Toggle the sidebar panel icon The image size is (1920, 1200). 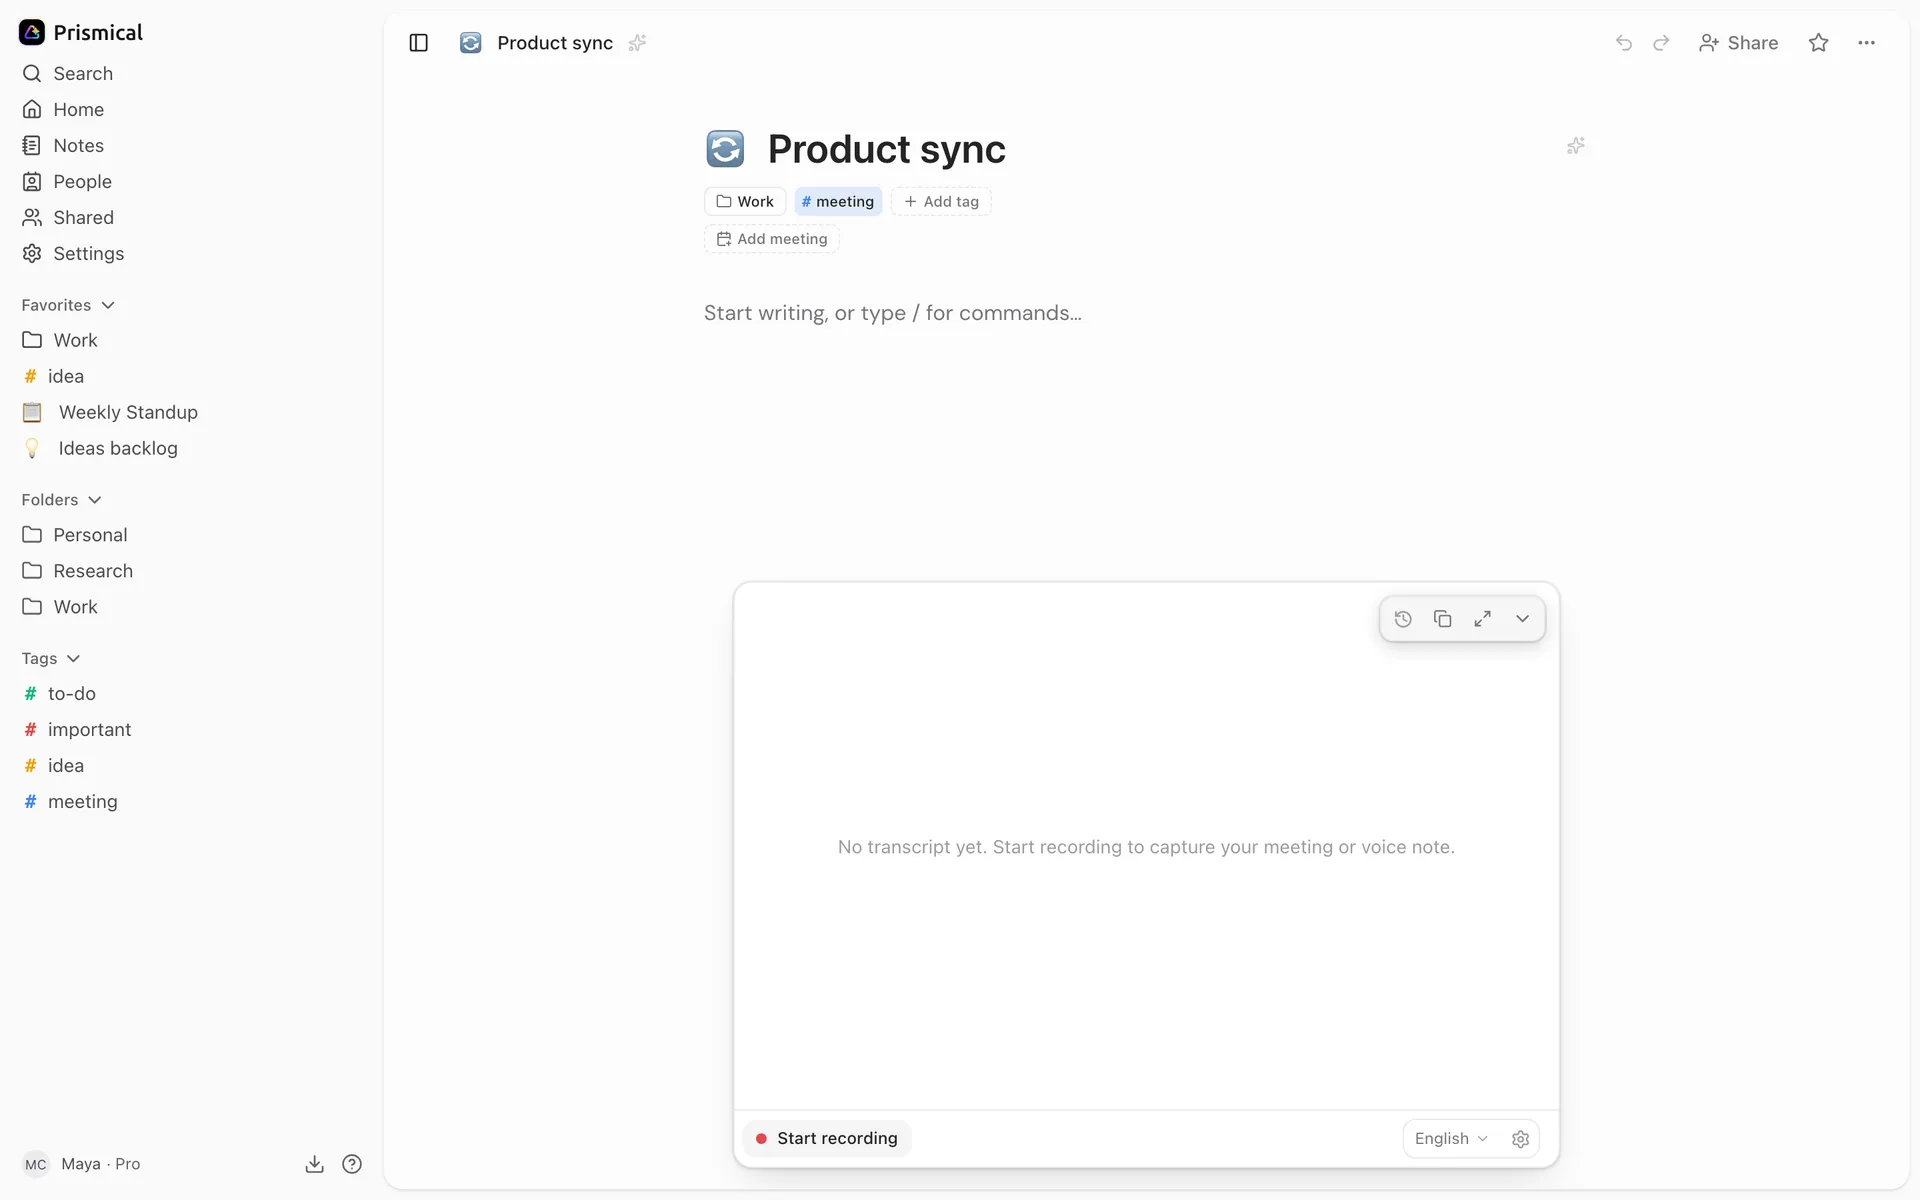[418, 43]
